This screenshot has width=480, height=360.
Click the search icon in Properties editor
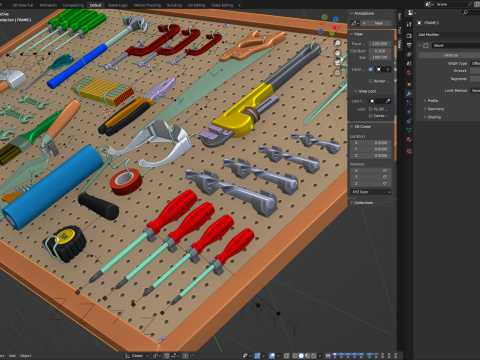coord(465,13)
